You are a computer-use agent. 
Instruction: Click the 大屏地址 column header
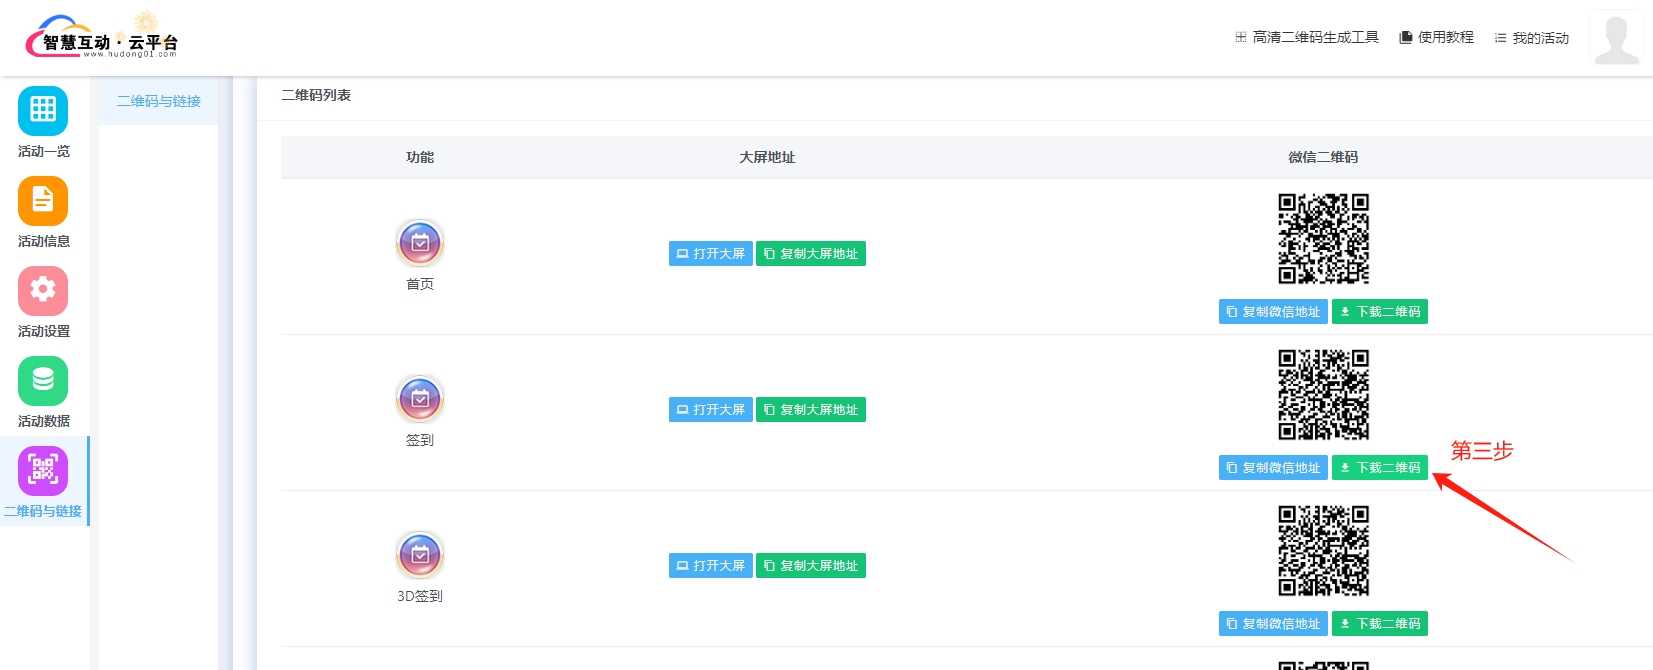pyautogui.click(x=767, y=157)
